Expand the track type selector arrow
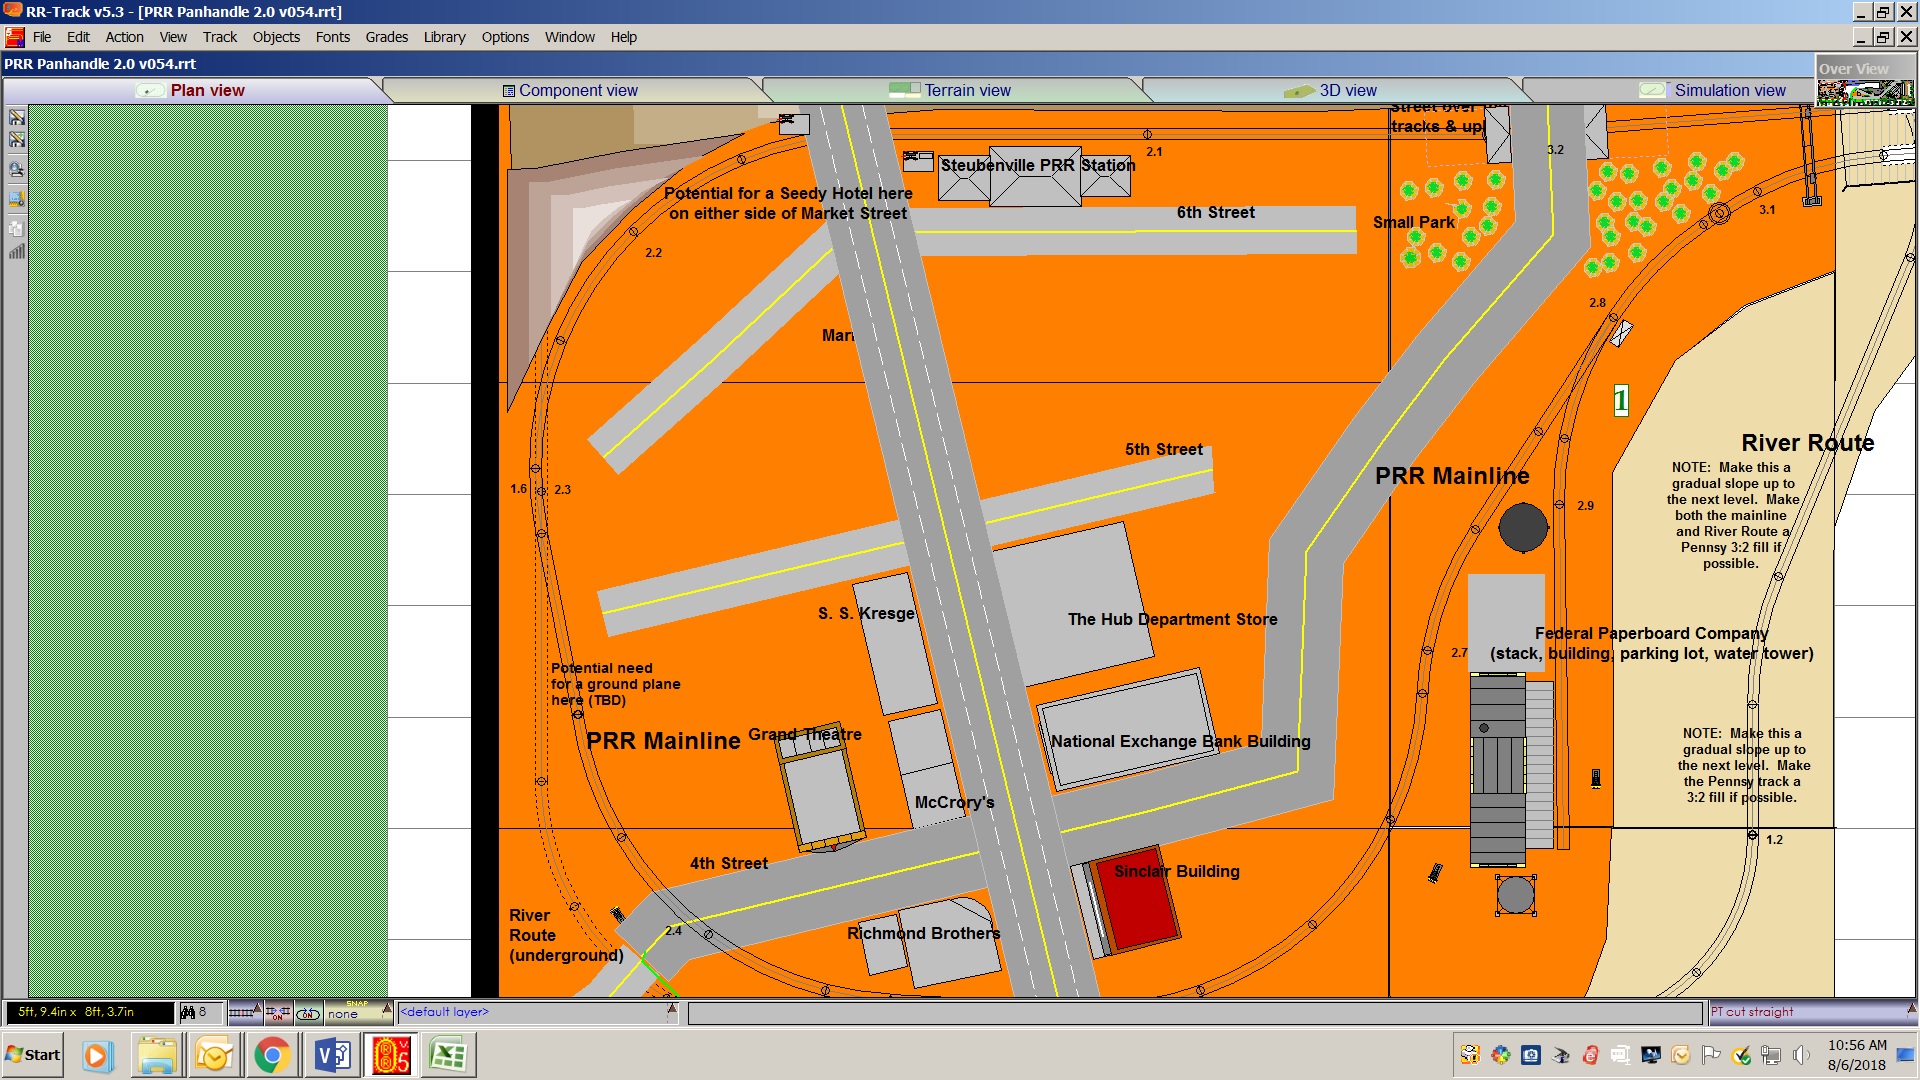 257,1009
